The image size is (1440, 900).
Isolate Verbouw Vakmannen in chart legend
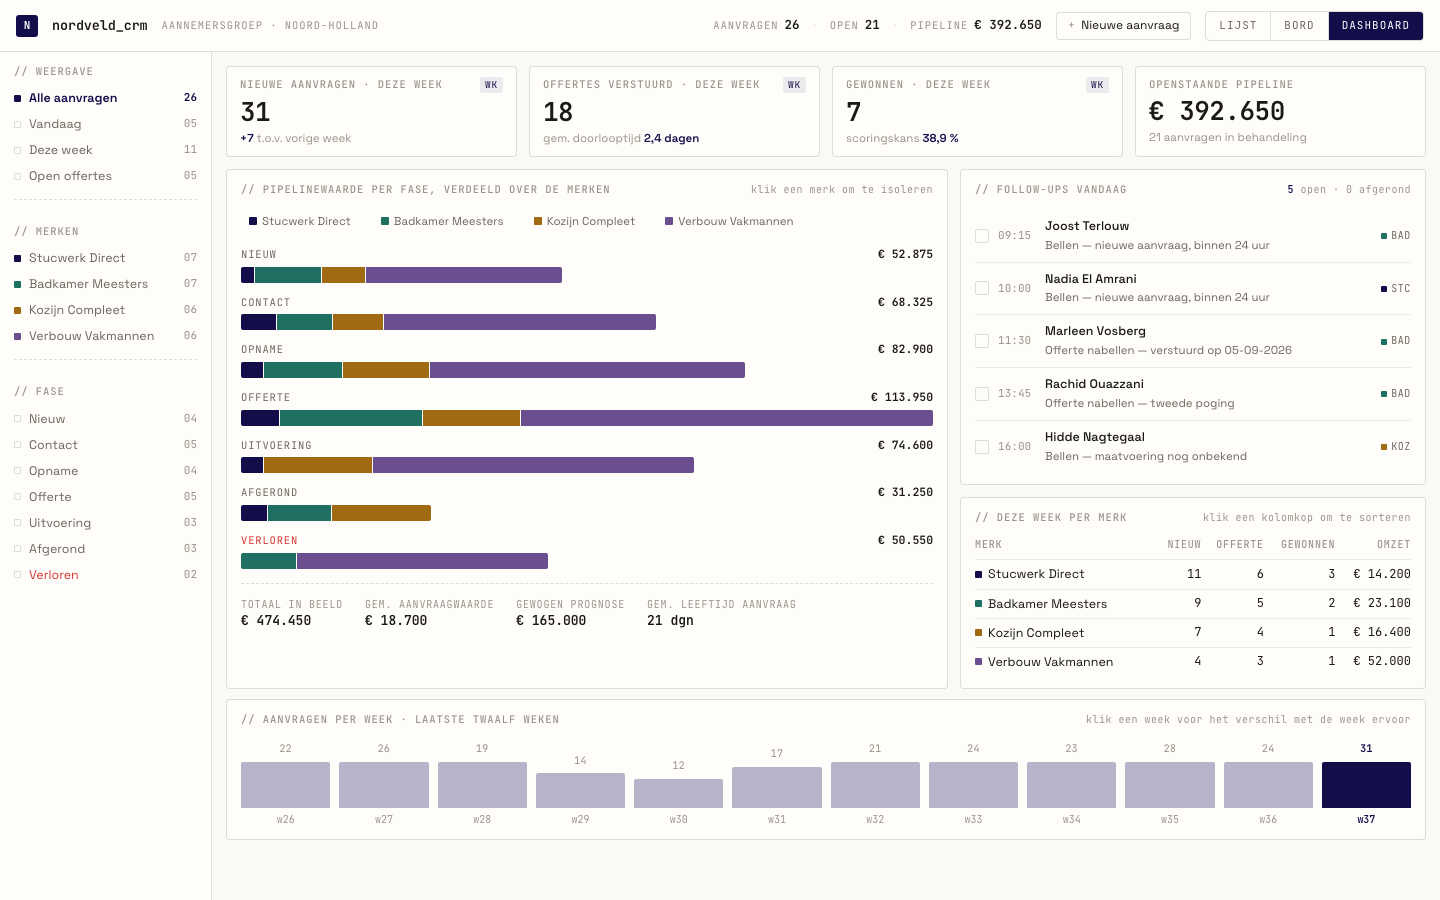[729, 221]
